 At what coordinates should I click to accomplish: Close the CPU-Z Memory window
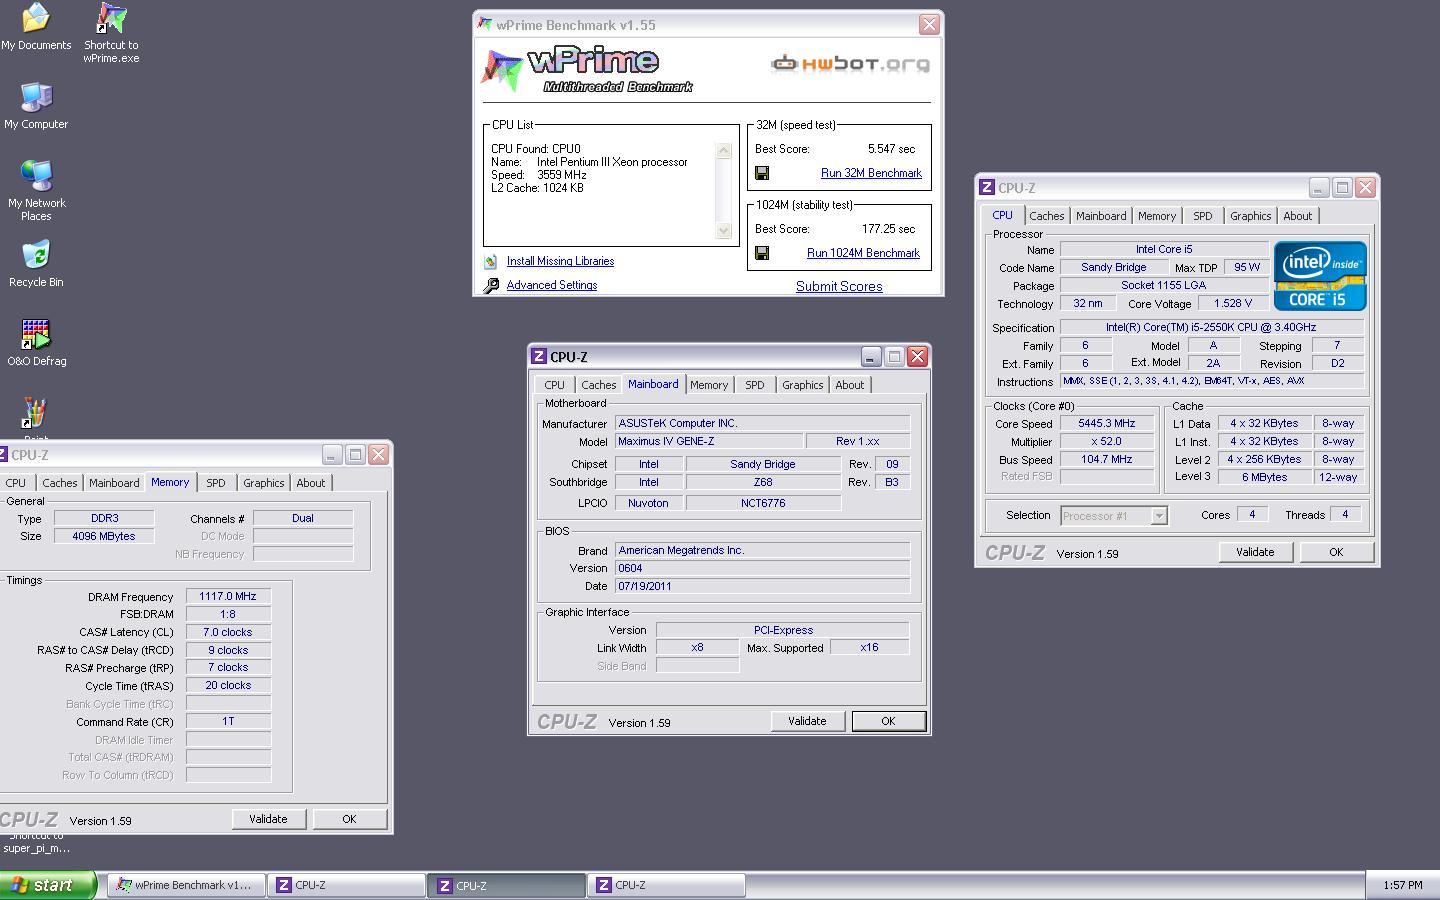[x=378, y=455]
